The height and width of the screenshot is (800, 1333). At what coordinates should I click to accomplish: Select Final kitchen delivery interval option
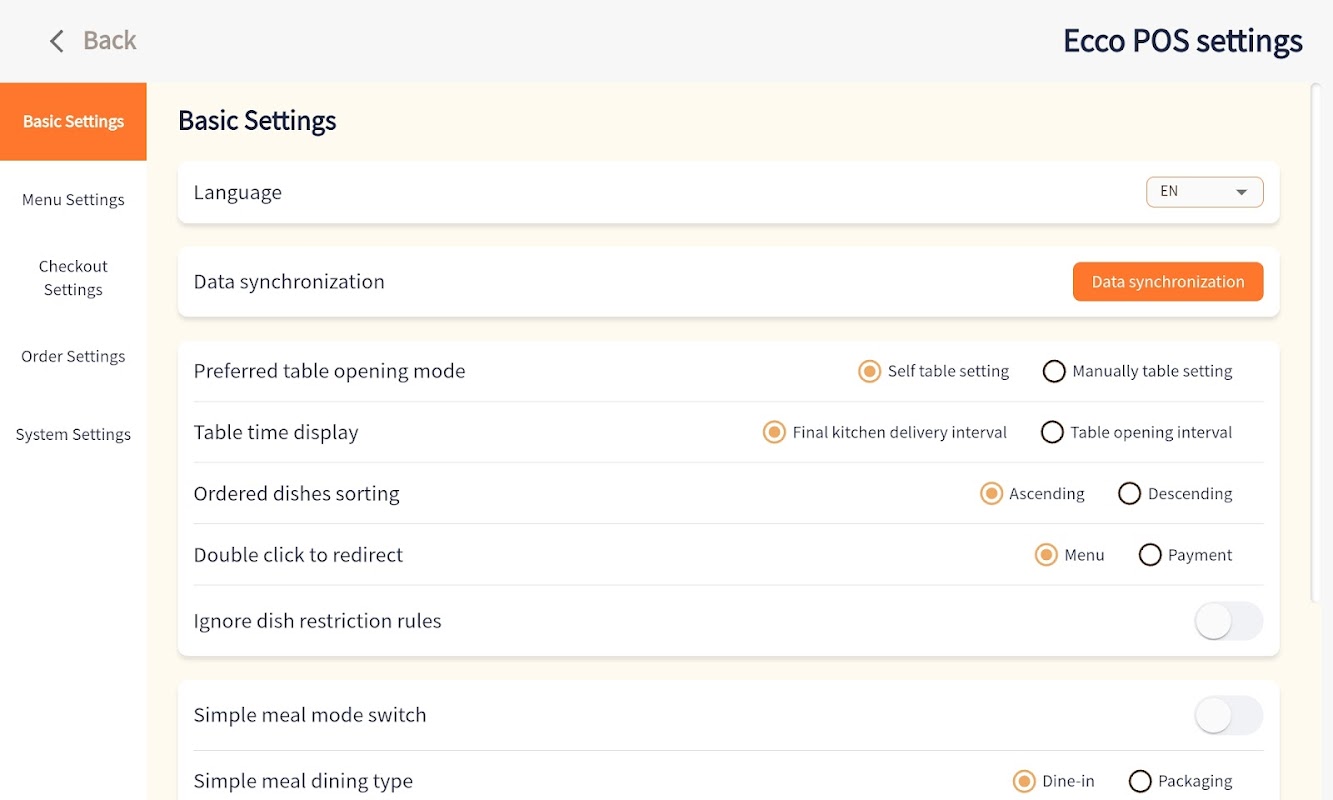pos(774,433)
